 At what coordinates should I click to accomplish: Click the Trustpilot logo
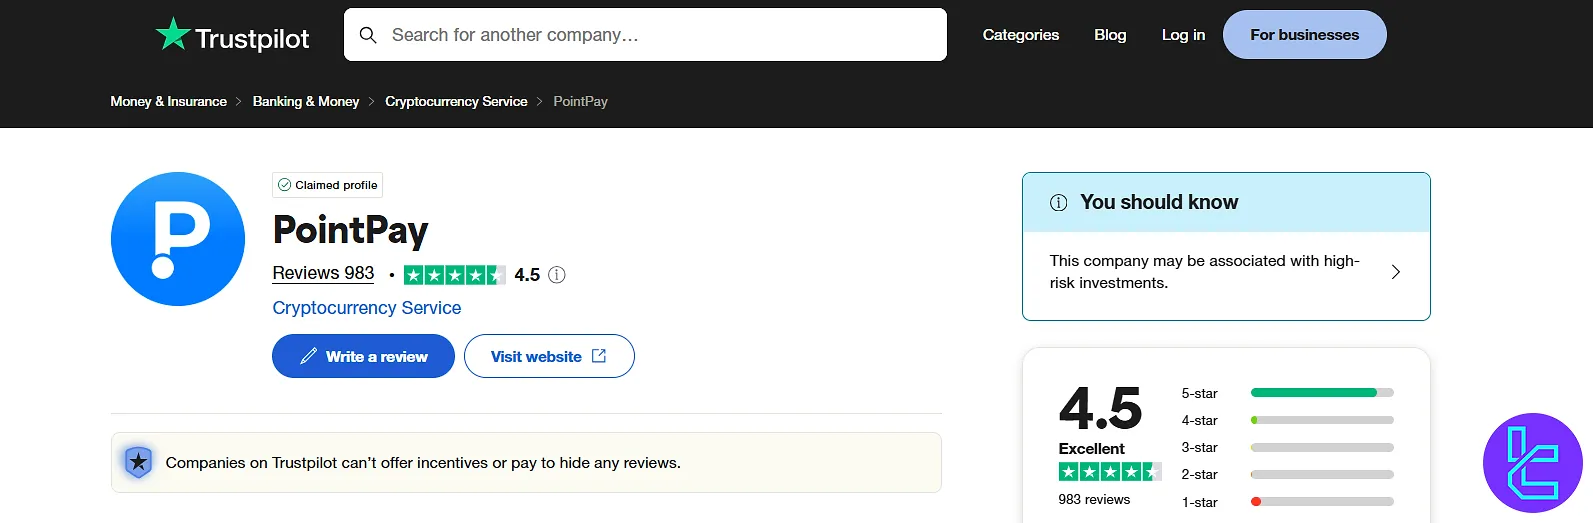(x=232, y=36)
